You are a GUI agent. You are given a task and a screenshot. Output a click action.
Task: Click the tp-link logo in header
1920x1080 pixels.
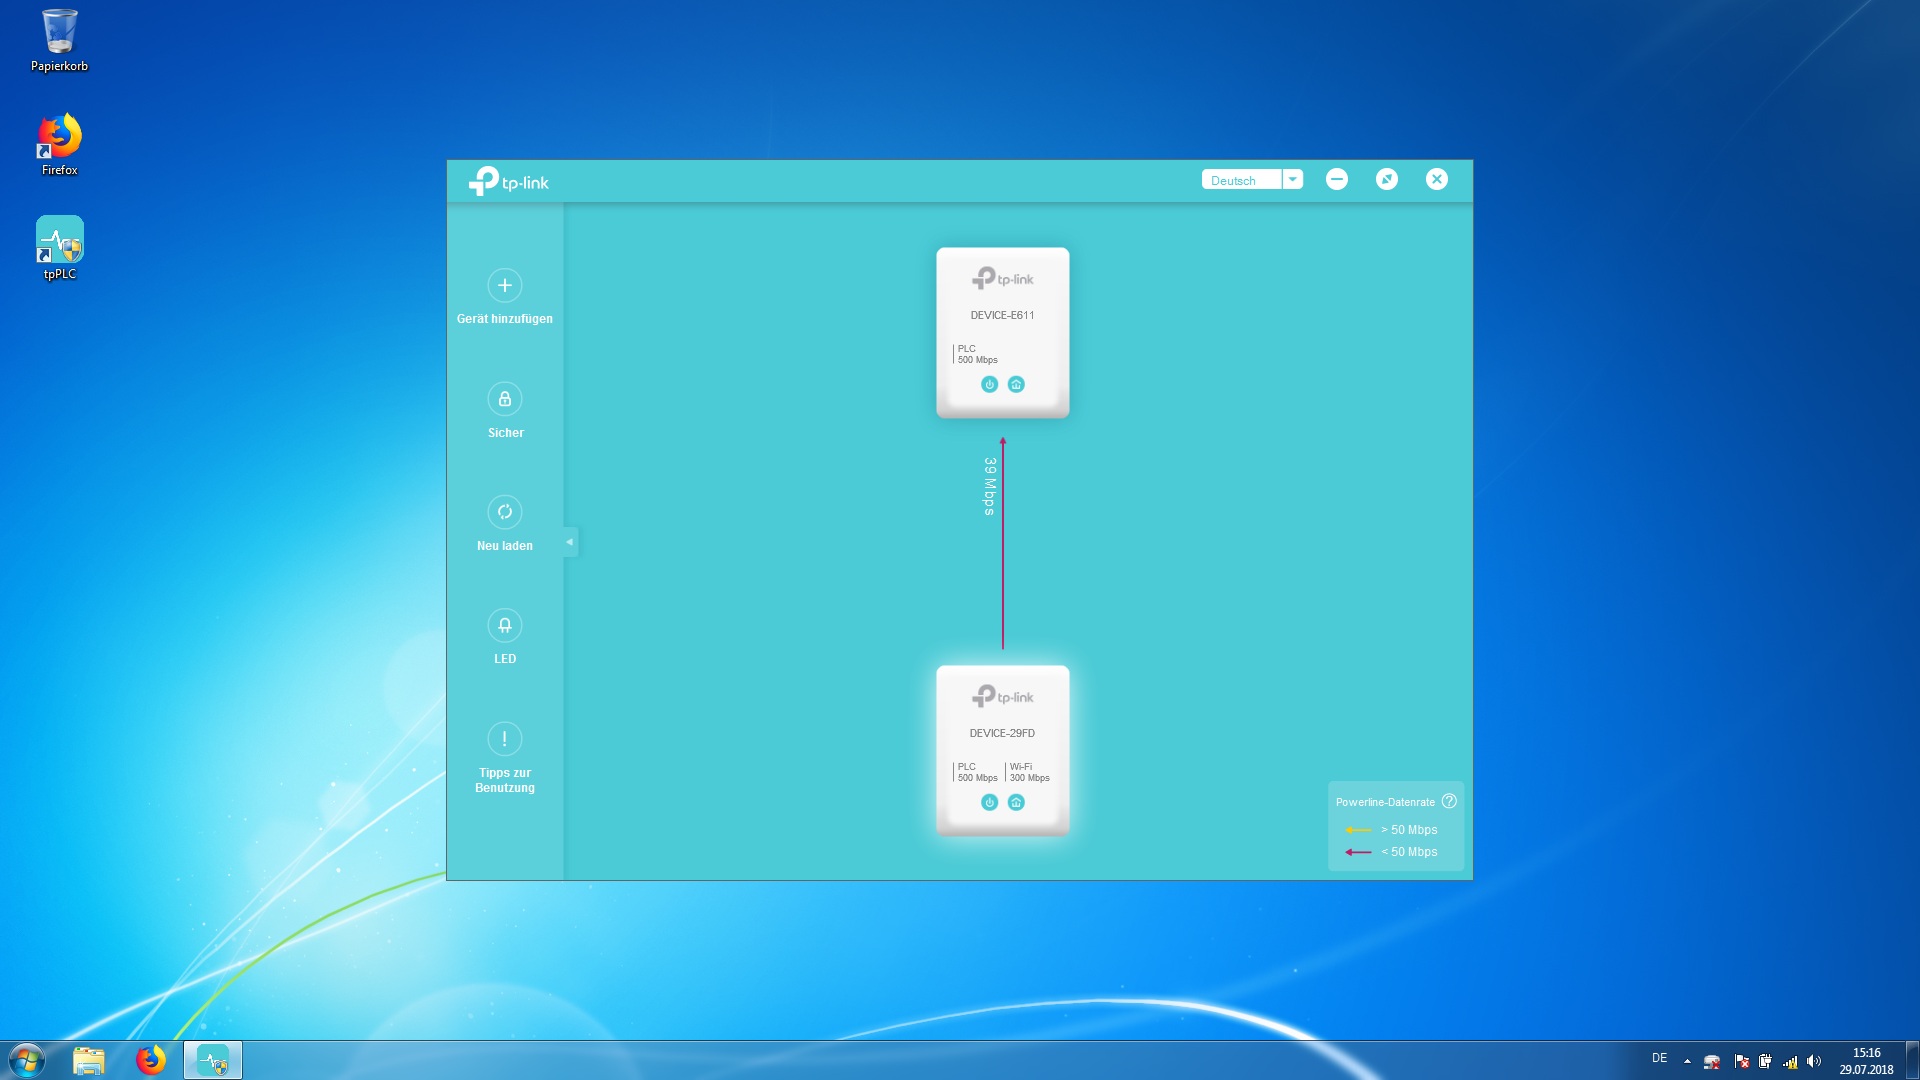pos(509,182)
